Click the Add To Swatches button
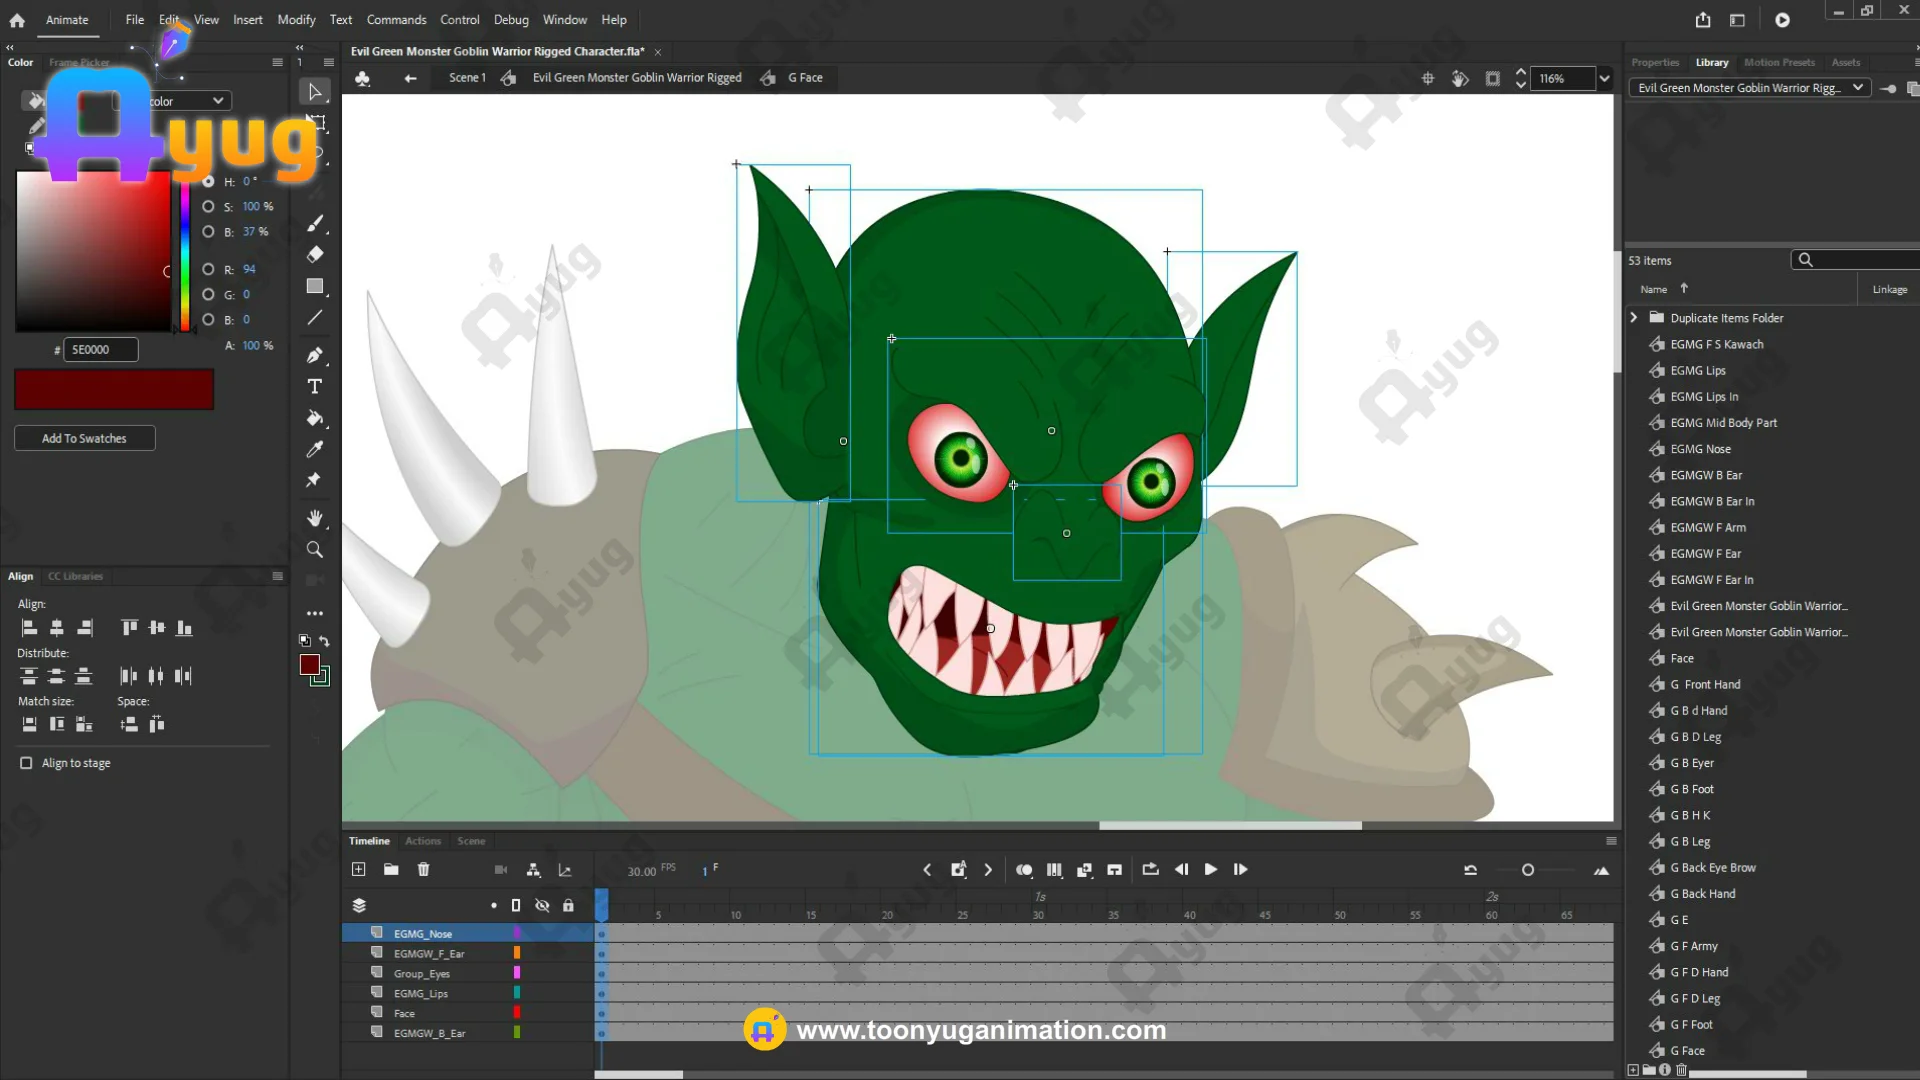Screen dimensions: 1920x1080 pos(84,439)
